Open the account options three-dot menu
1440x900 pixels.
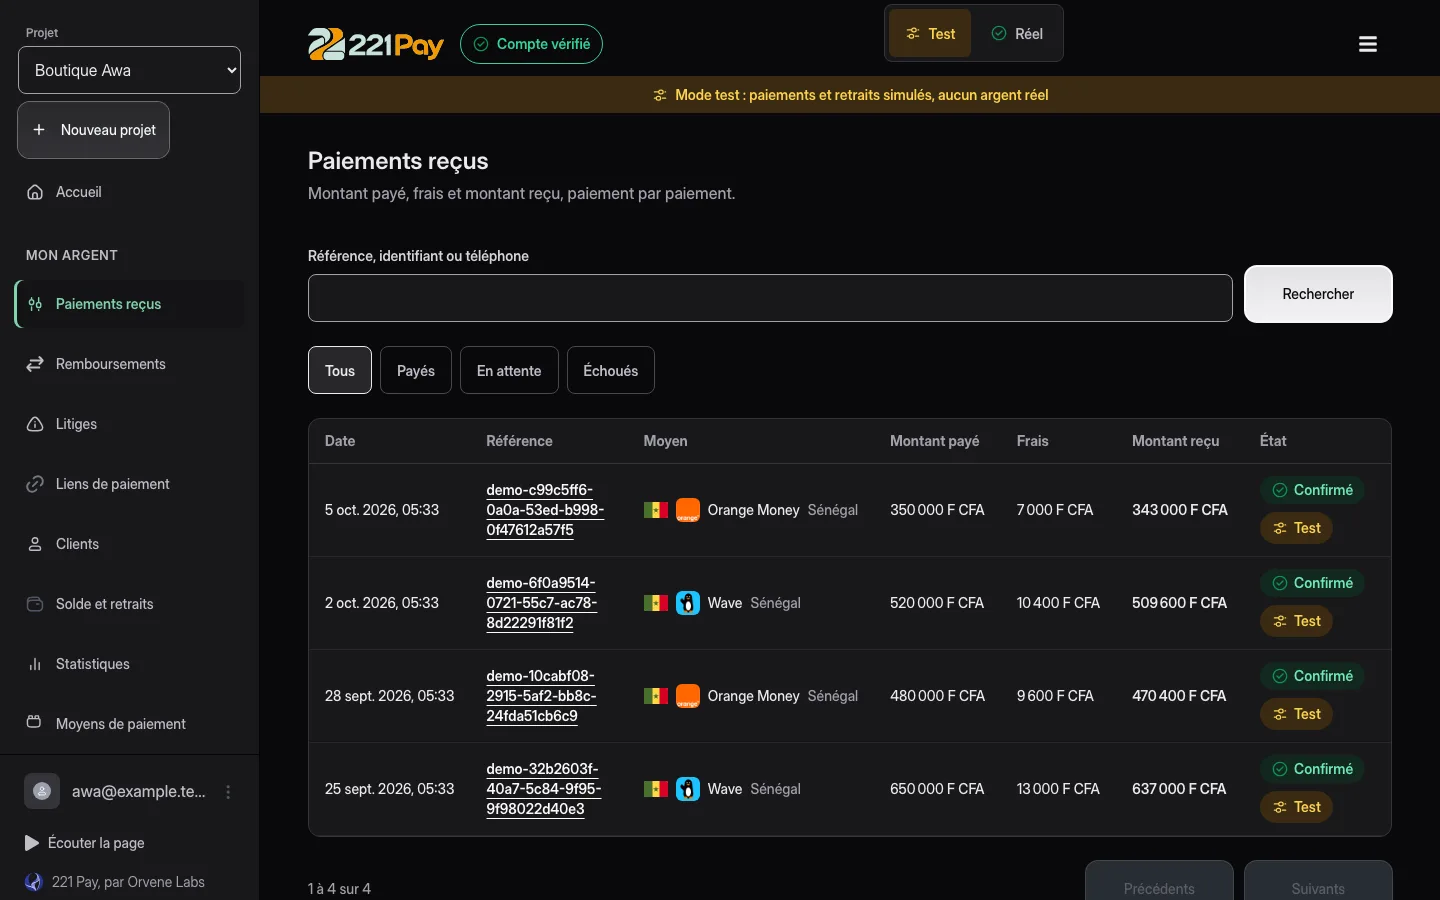pyautogui.click(x=228, y=792)
